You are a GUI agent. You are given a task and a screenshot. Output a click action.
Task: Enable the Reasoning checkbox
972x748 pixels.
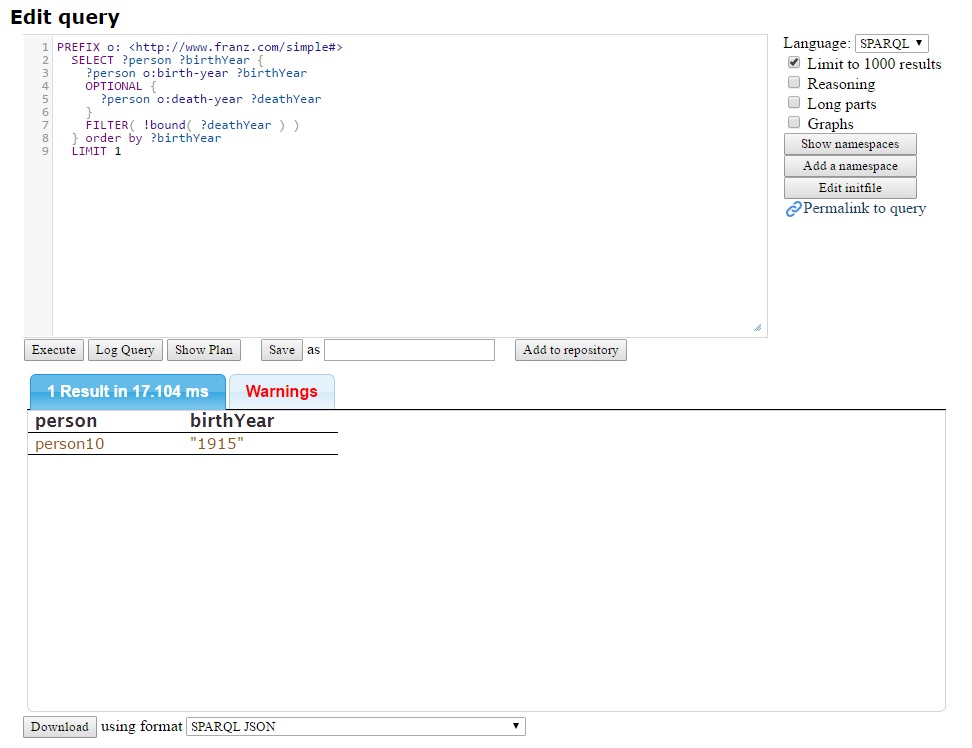point(794,83)
